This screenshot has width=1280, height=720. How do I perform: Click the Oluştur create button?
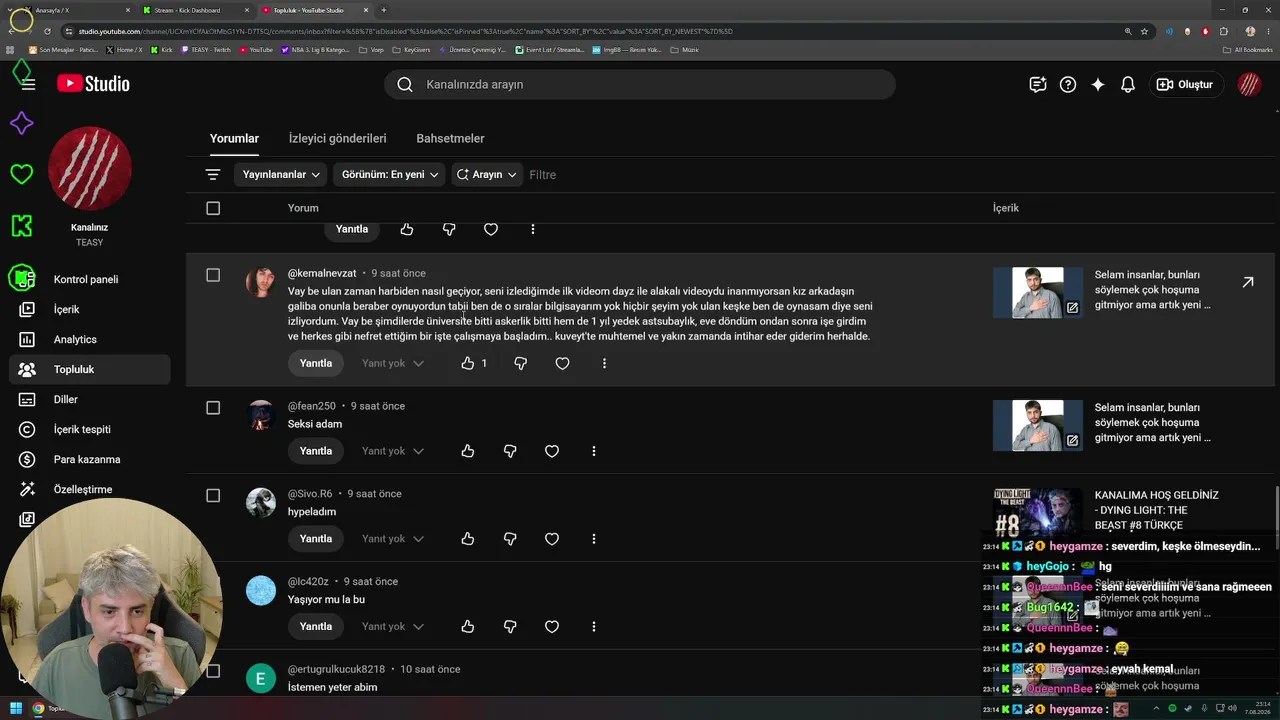click(1184, 85)
